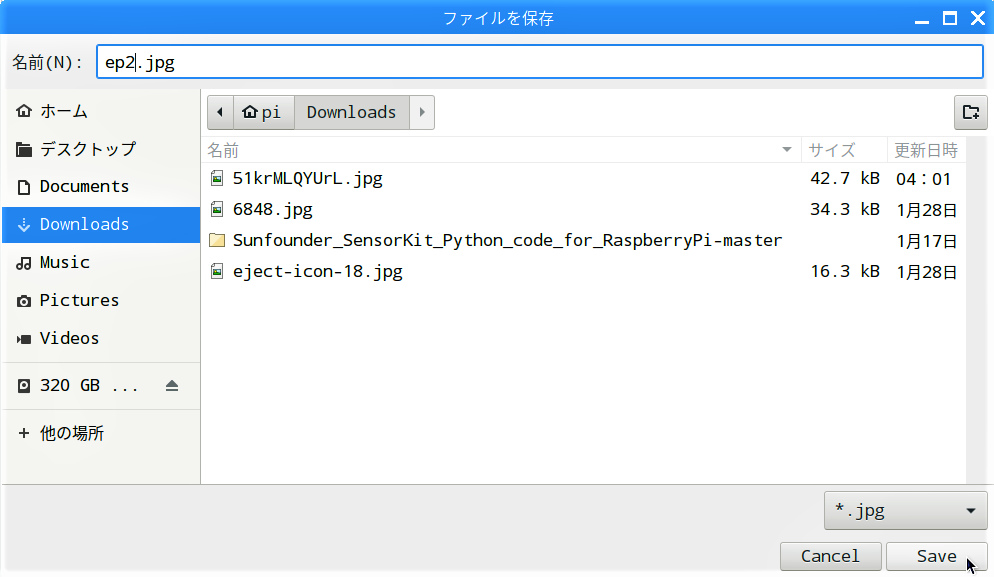Eject the 320 GB drive
This screenshot has height=577, width=994.
click(x=172, y=386)
